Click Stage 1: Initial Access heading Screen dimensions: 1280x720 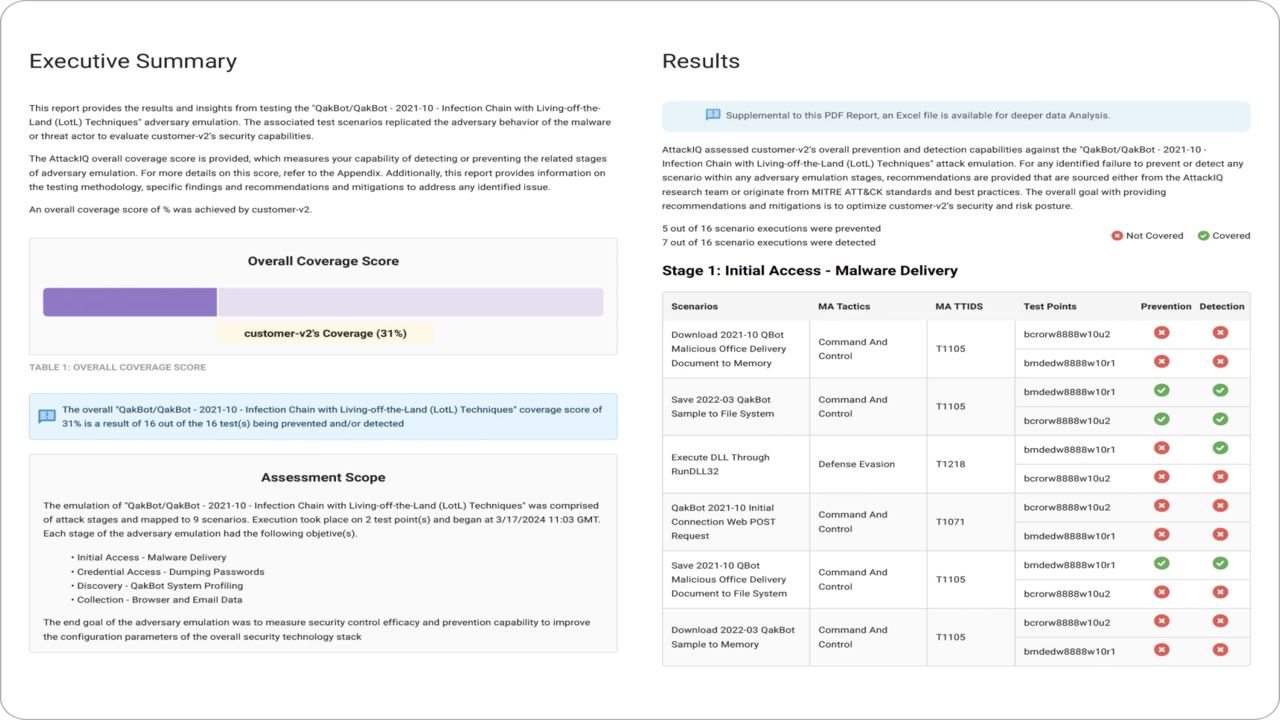coord(810,271)
